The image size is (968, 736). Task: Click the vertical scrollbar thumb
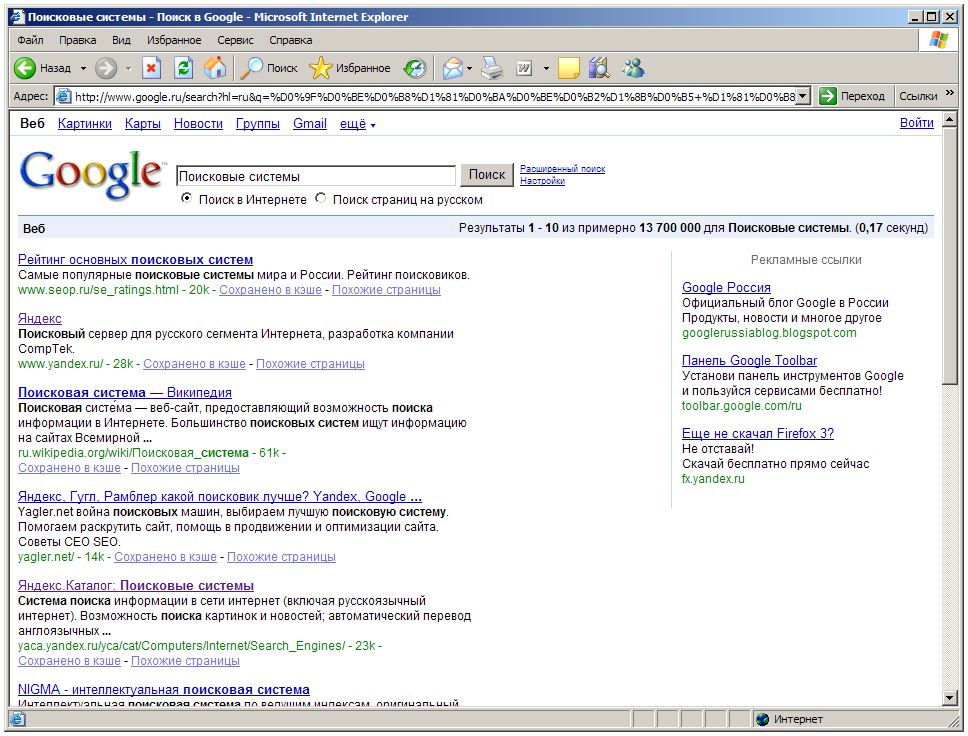click(950, 256)
